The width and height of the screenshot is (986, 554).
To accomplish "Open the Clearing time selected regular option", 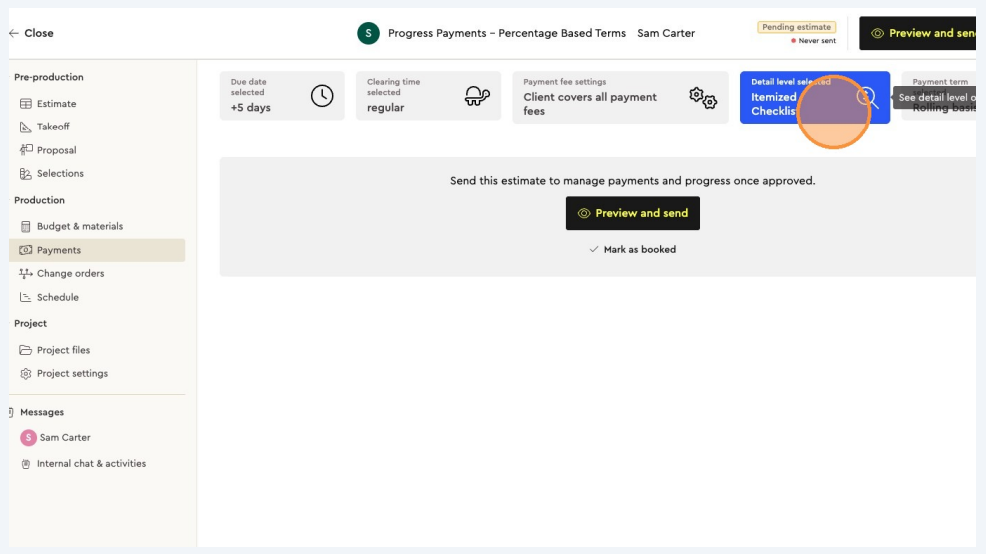I will (x=427, y=96).
